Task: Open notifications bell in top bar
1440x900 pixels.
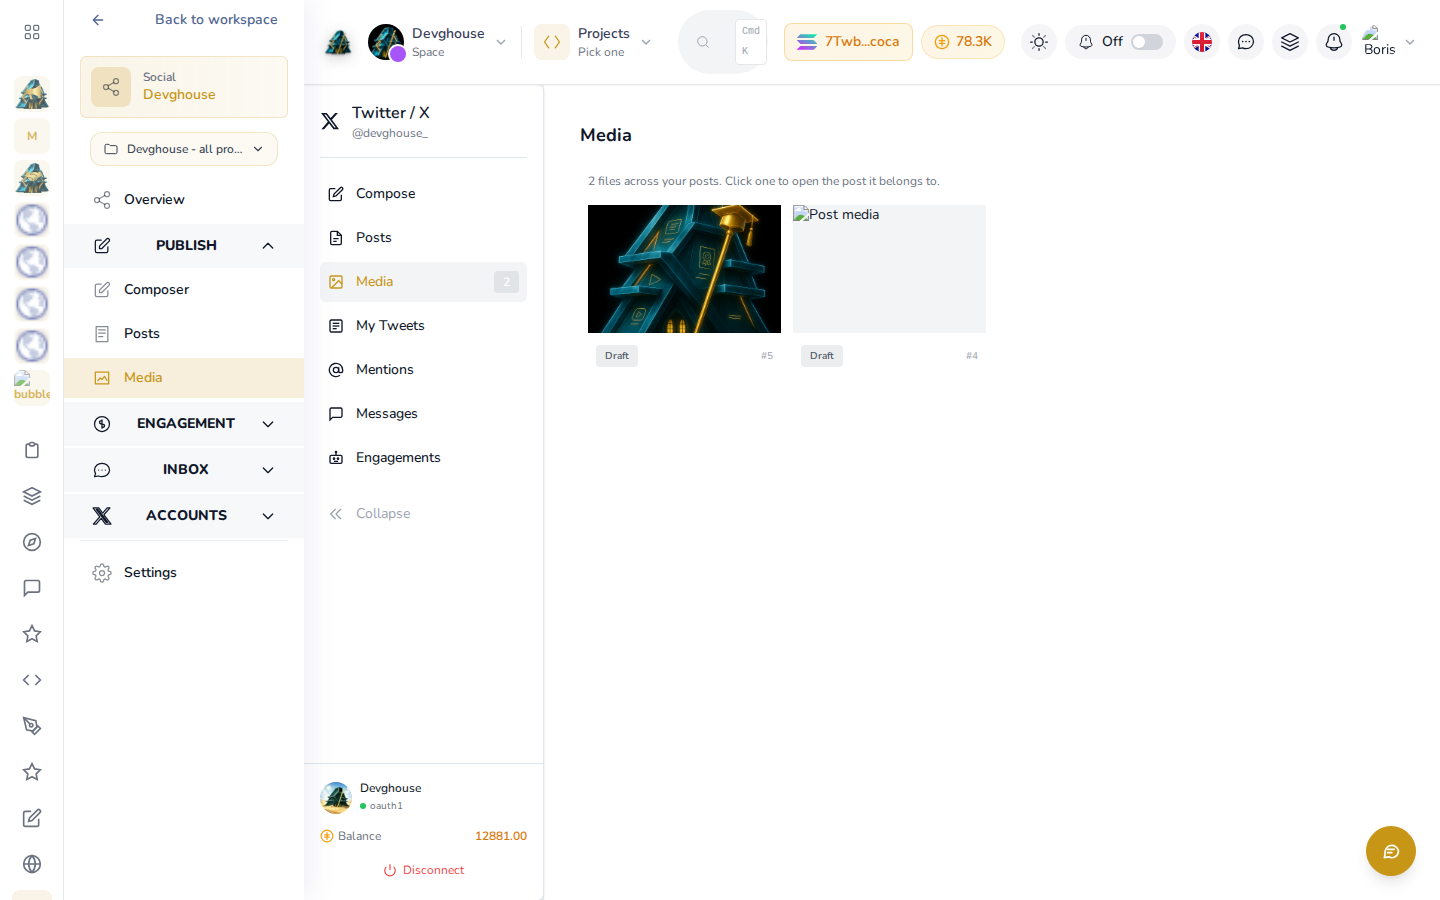Action: (1334, 42)
